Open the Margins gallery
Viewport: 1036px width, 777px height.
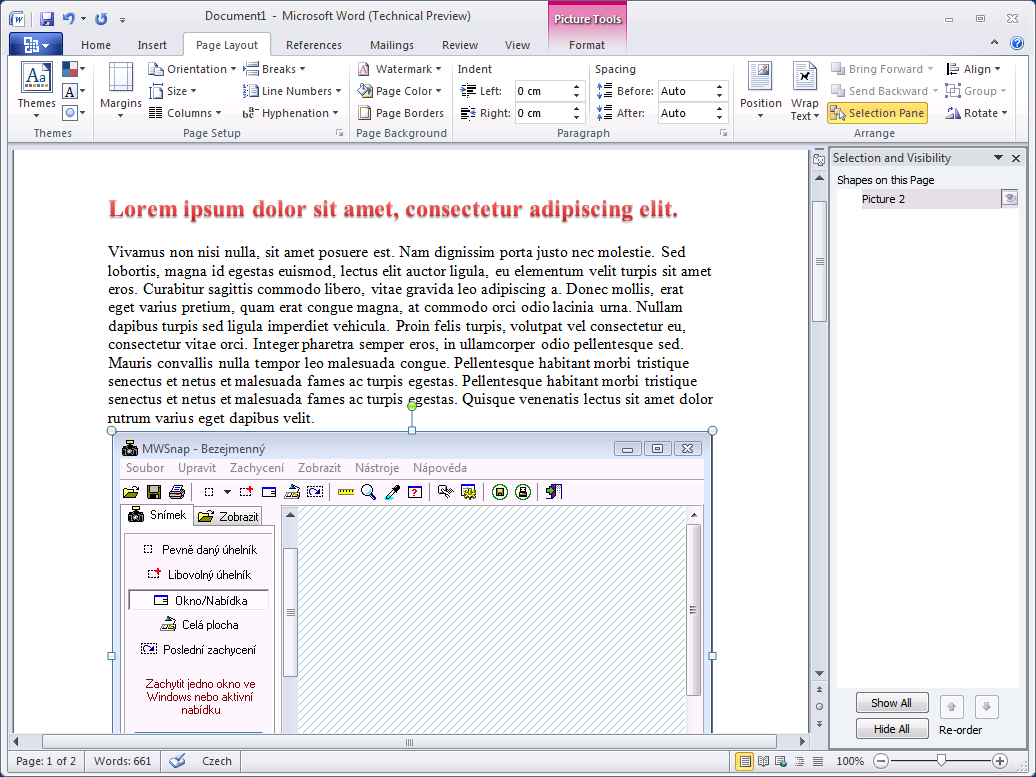pyautogui.click(x=120, y=91)
